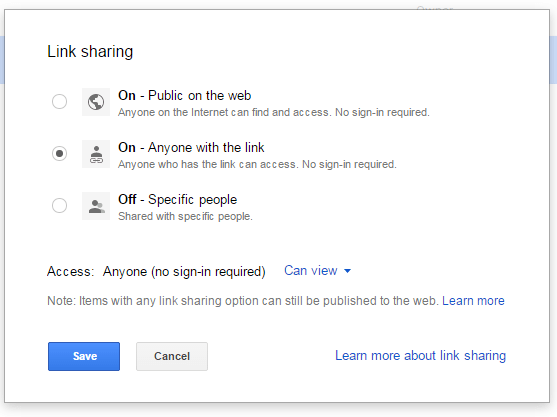Click the specific people group icon
The width and height of the screenshot is (557, 417).
click(x=96, y=206)
